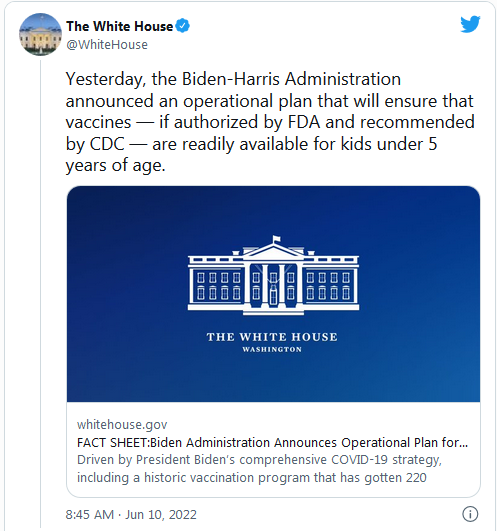Screen dimensions: 497x531
Task: Click "THE WHITE HOUSE" wordmark in card image
Action: point(272,337)
